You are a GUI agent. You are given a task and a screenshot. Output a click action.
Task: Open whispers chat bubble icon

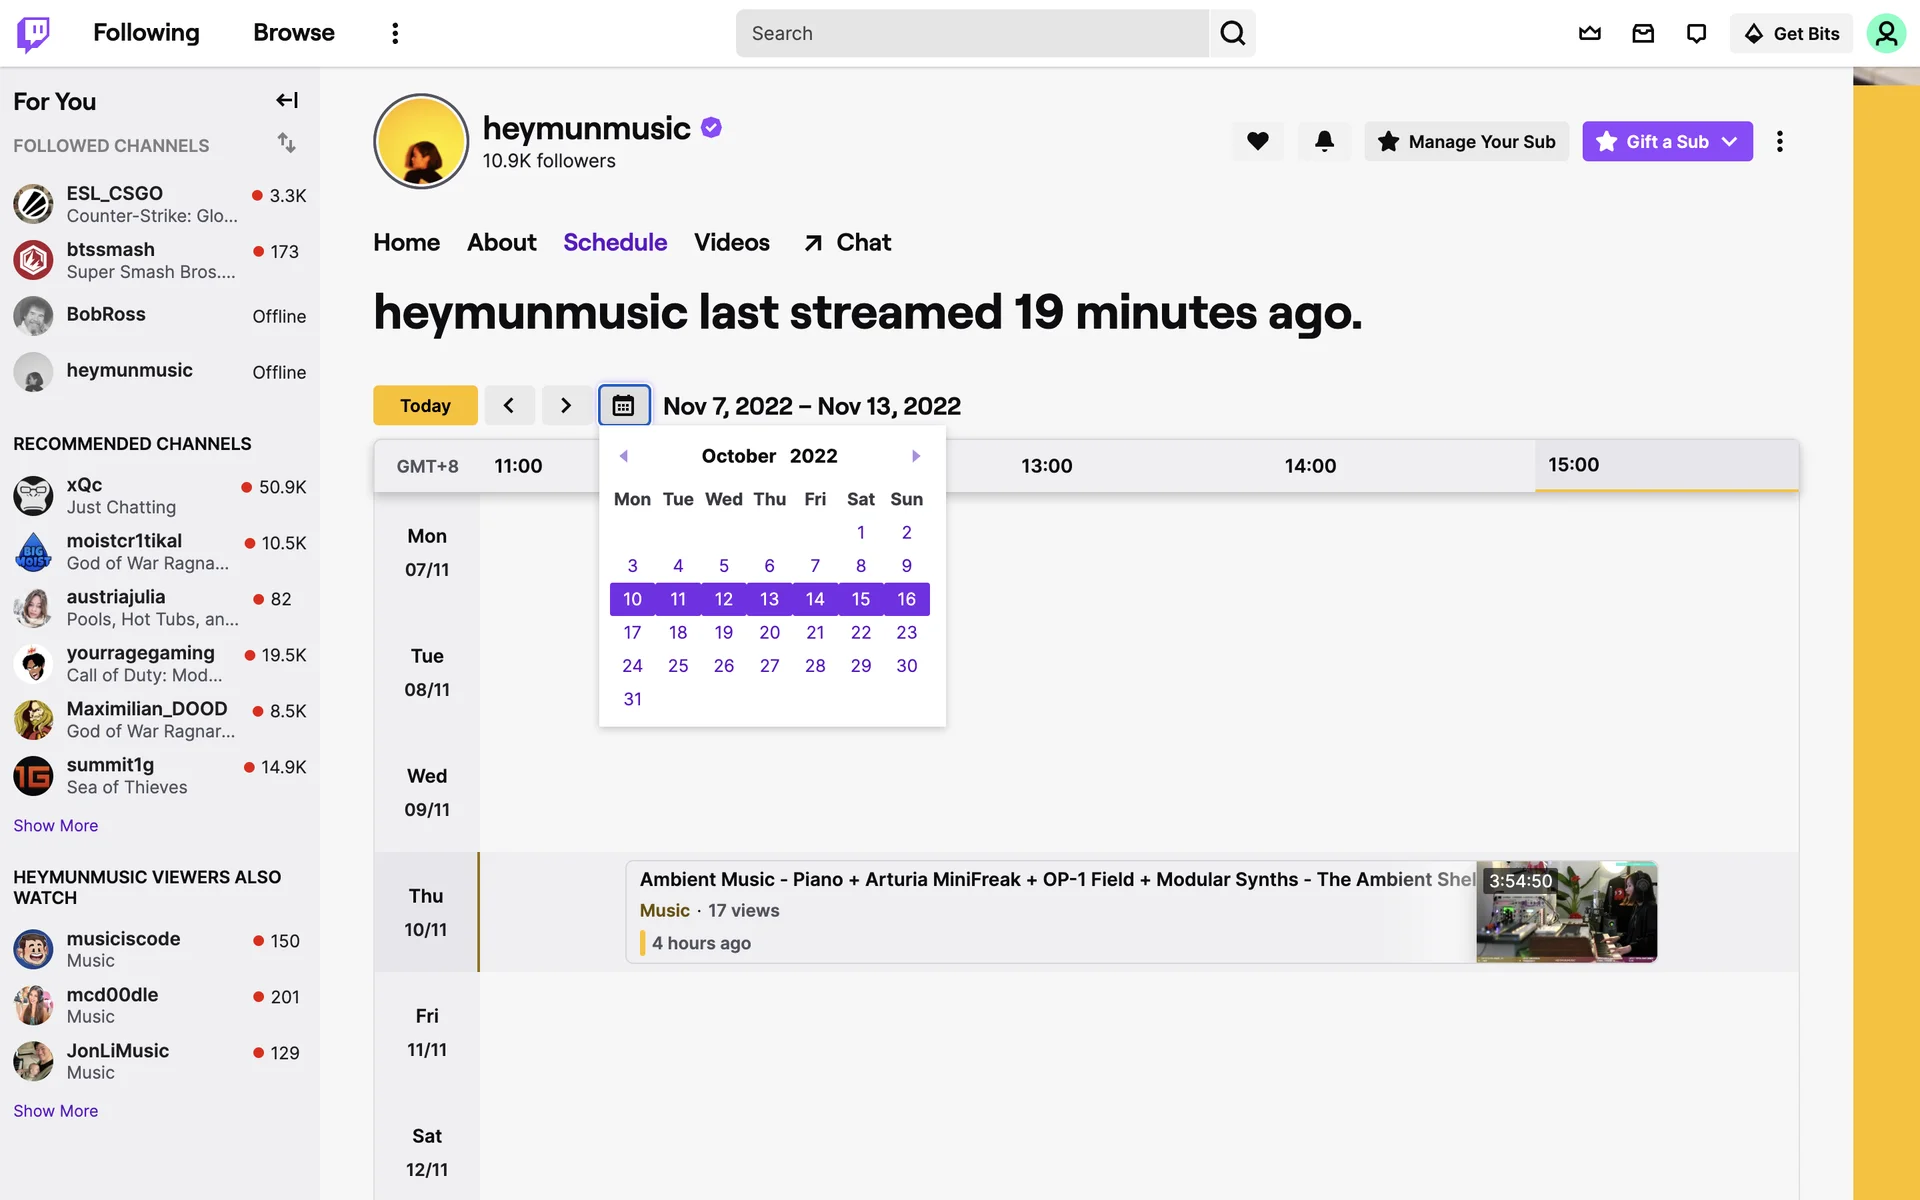pyautogui.click(x=1696, y=33)
